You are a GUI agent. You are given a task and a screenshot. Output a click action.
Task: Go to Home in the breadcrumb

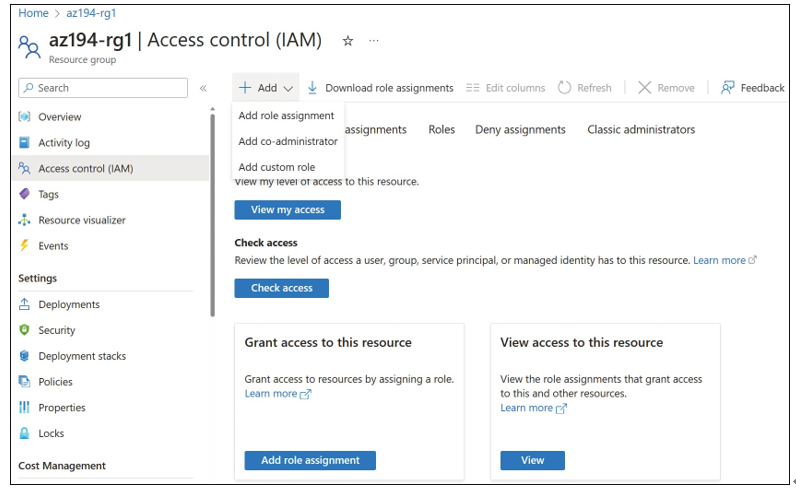click(34, 13)
